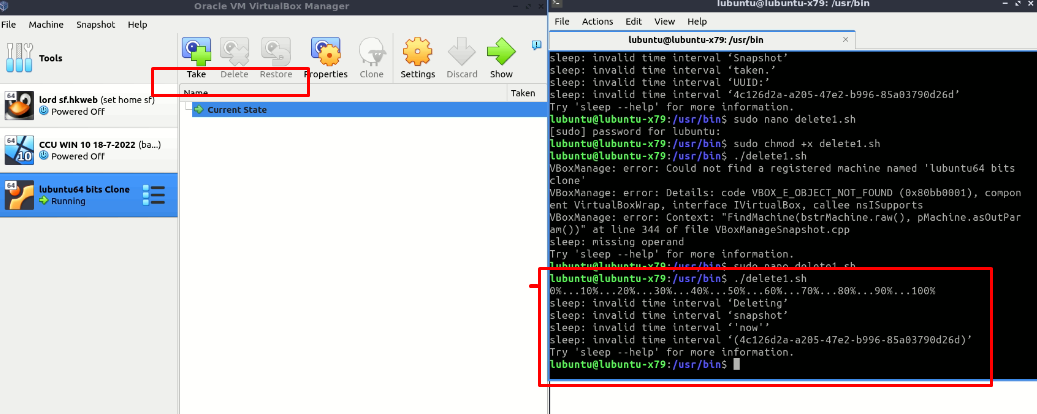Close the lubuntu@lubuntu-x79 terminal tab
Viewport: 1037px width, 414px height.
click(846, 40)
